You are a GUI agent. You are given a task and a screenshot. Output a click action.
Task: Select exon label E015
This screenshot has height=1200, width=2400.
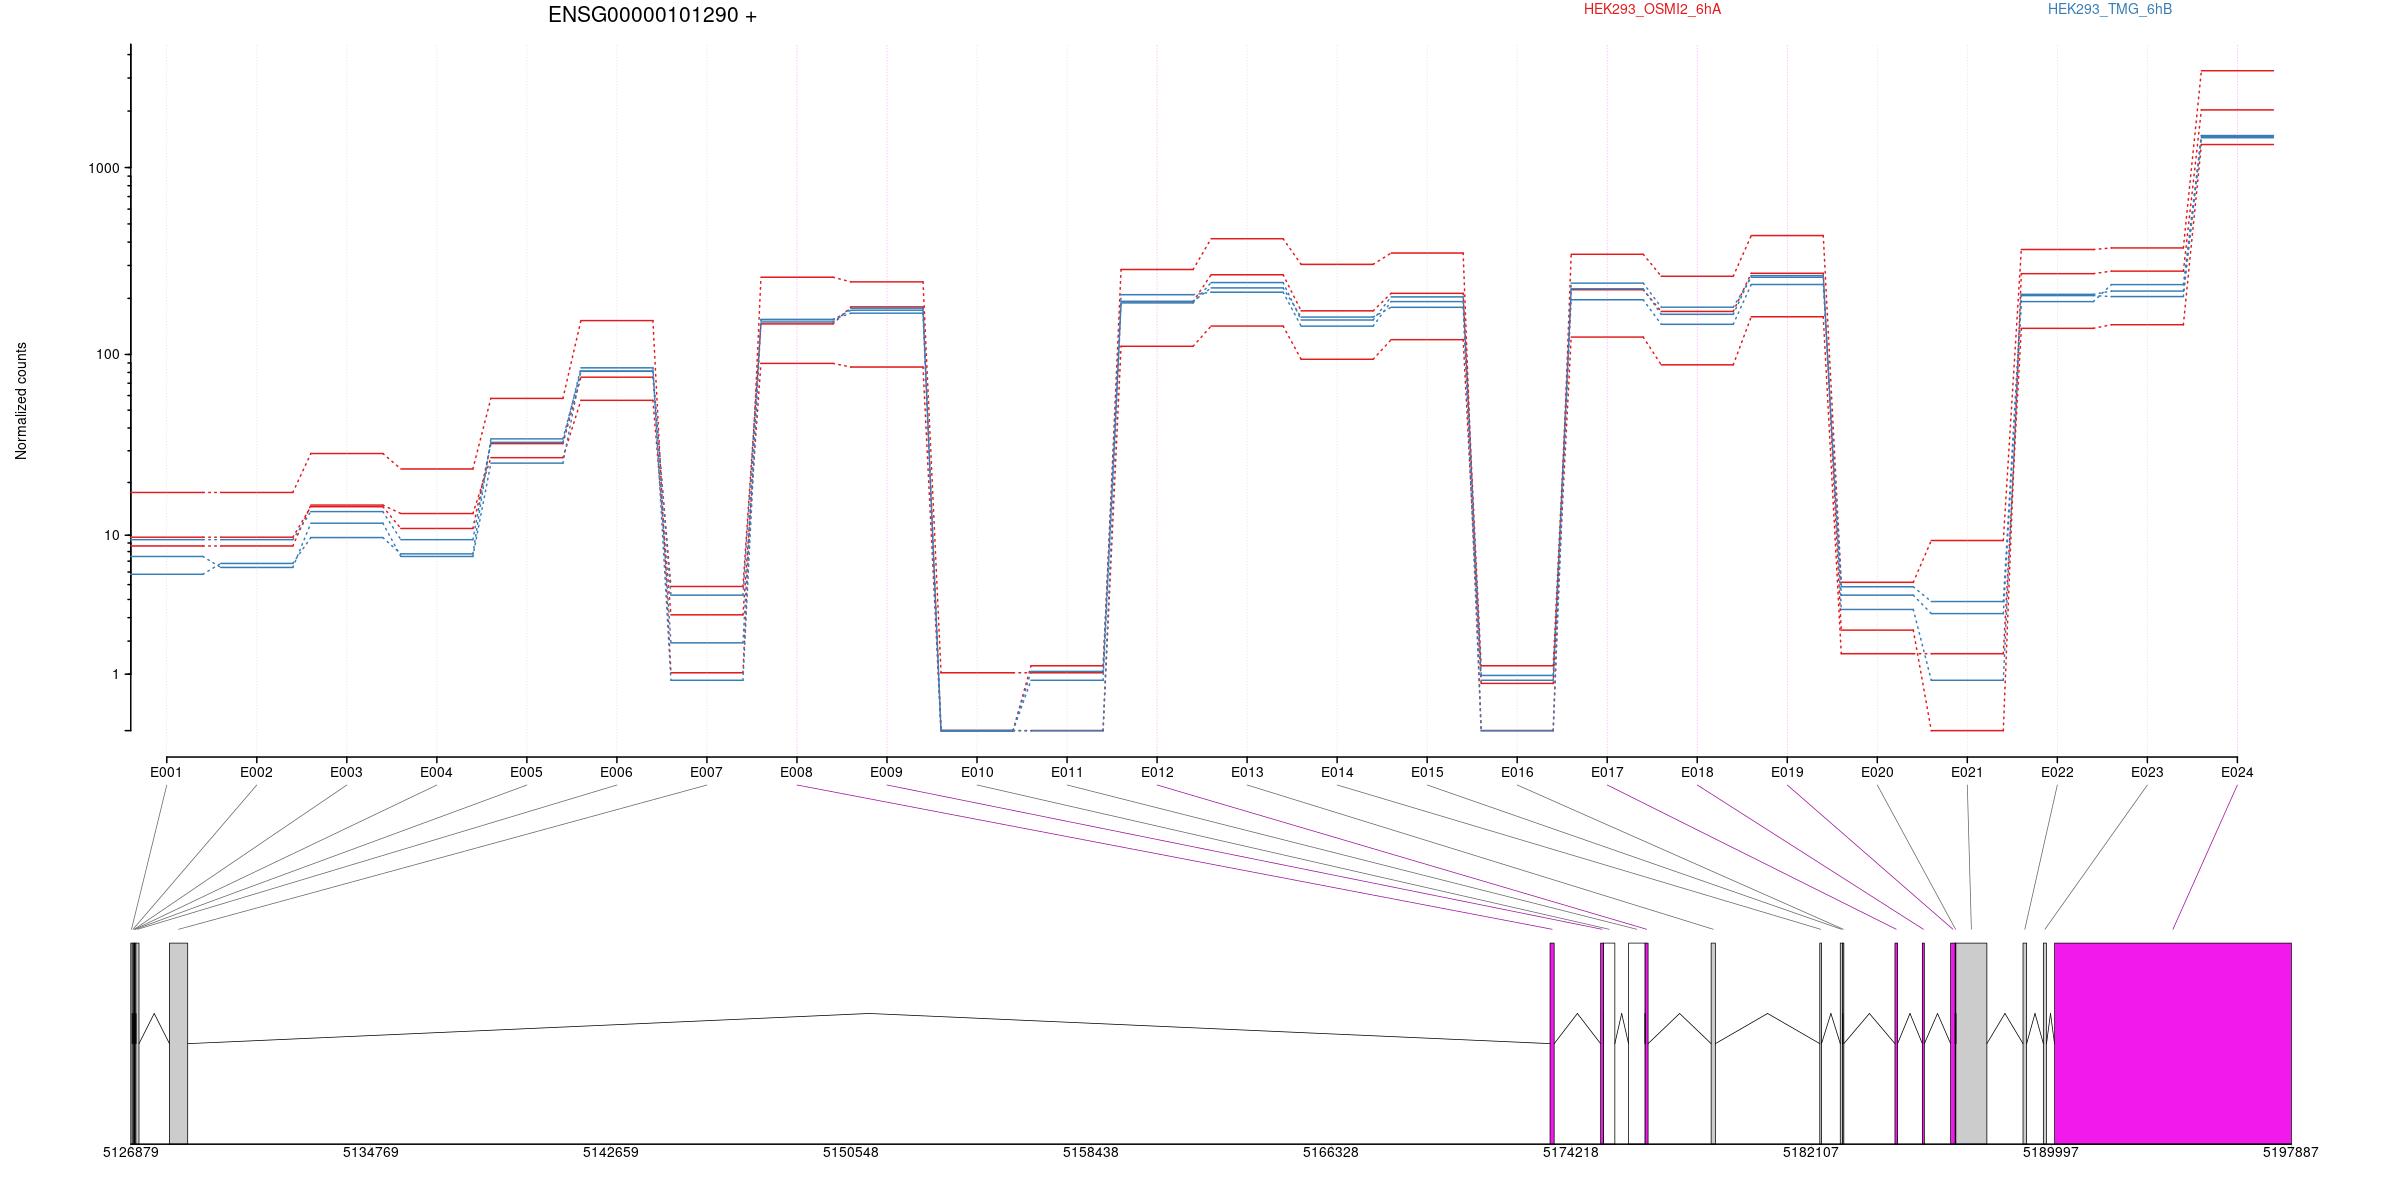point(1427,772)
